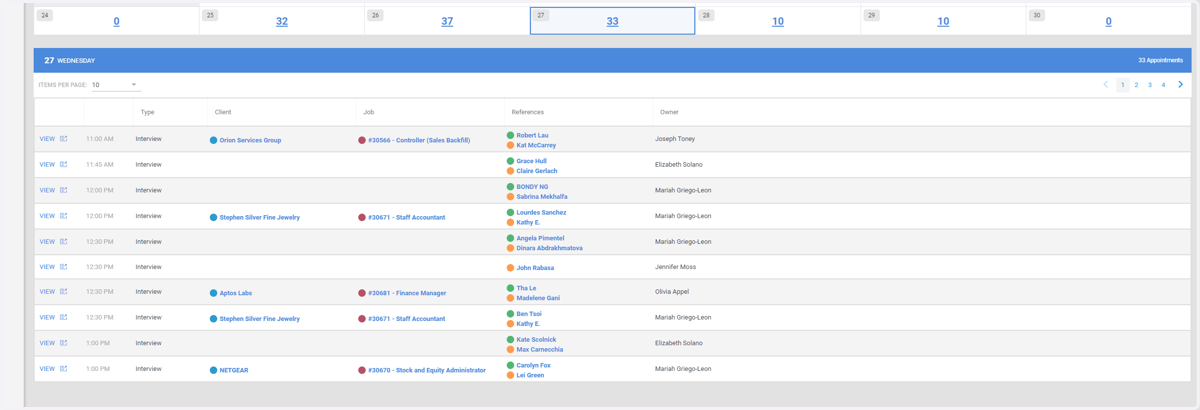Select day 27 with 33 appointments
This screenshot has height=410, width=1200.
click(612, 21)
